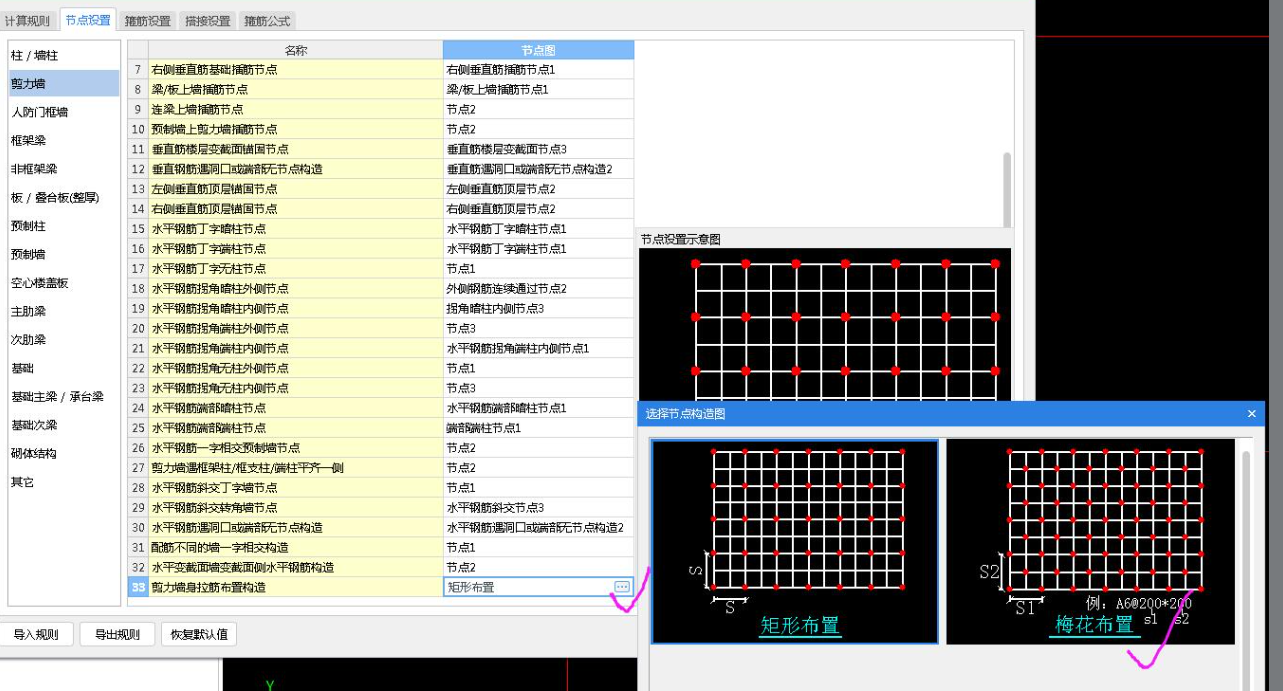Screen dimensions: 1283x691
Task: Select 空心楼盖板 in the component list
Action: click(x=64, y=283)
